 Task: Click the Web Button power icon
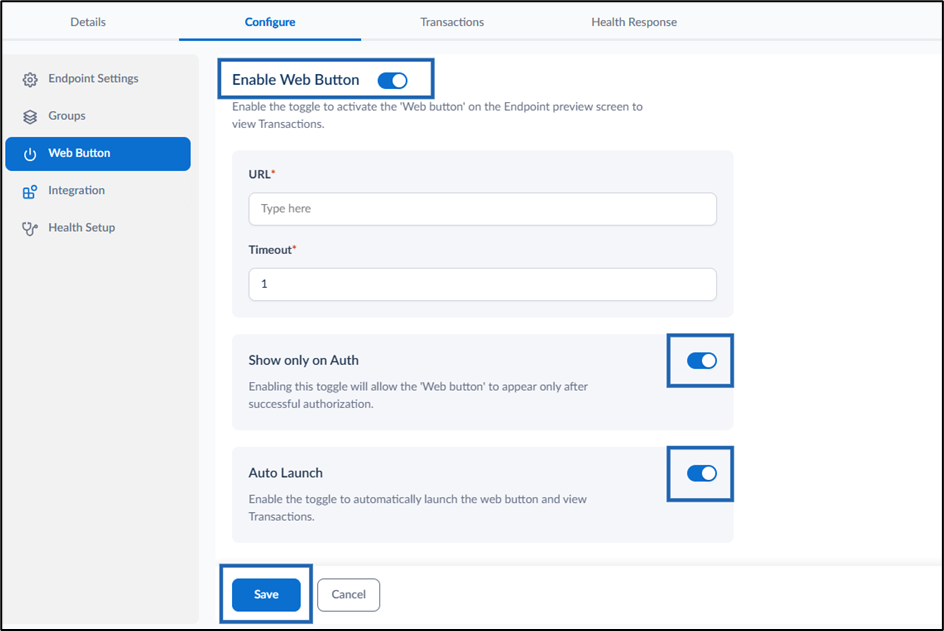click(30, 154)
